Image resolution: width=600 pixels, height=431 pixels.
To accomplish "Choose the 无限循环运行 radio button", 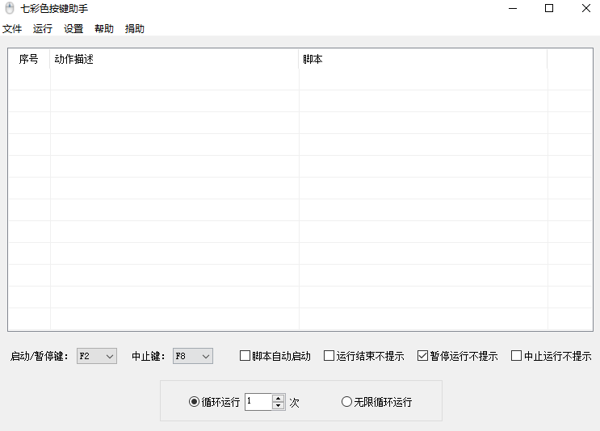I will pyautogui.click(x=347, y=402).
